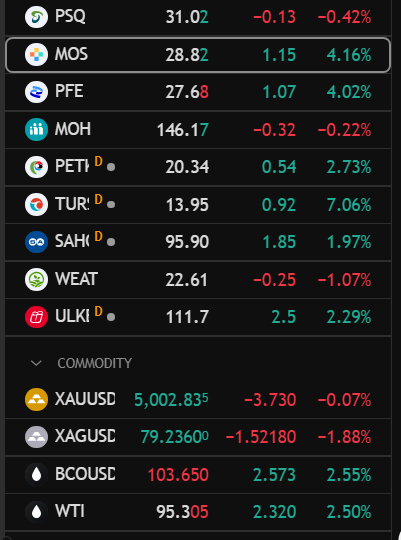The width and height of the screenshot is (401, 540).
Task: Click the BCOUSD oil drop icon
Action: pos(36,474)
